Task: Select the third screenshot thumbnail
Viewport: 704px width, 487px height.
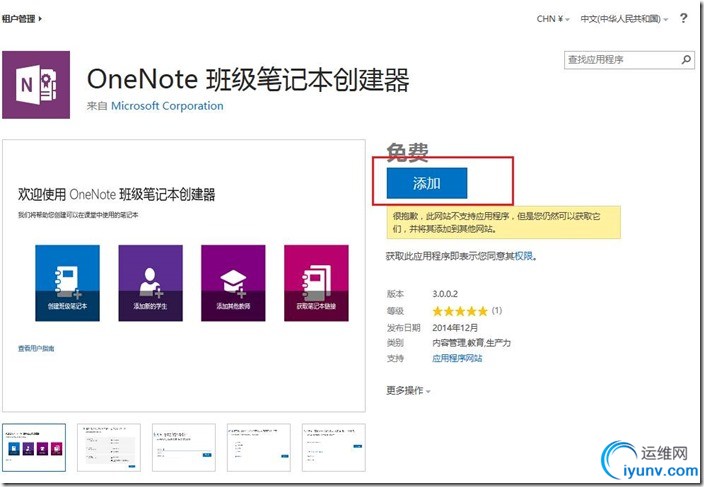Action: (x=184, y=448)
